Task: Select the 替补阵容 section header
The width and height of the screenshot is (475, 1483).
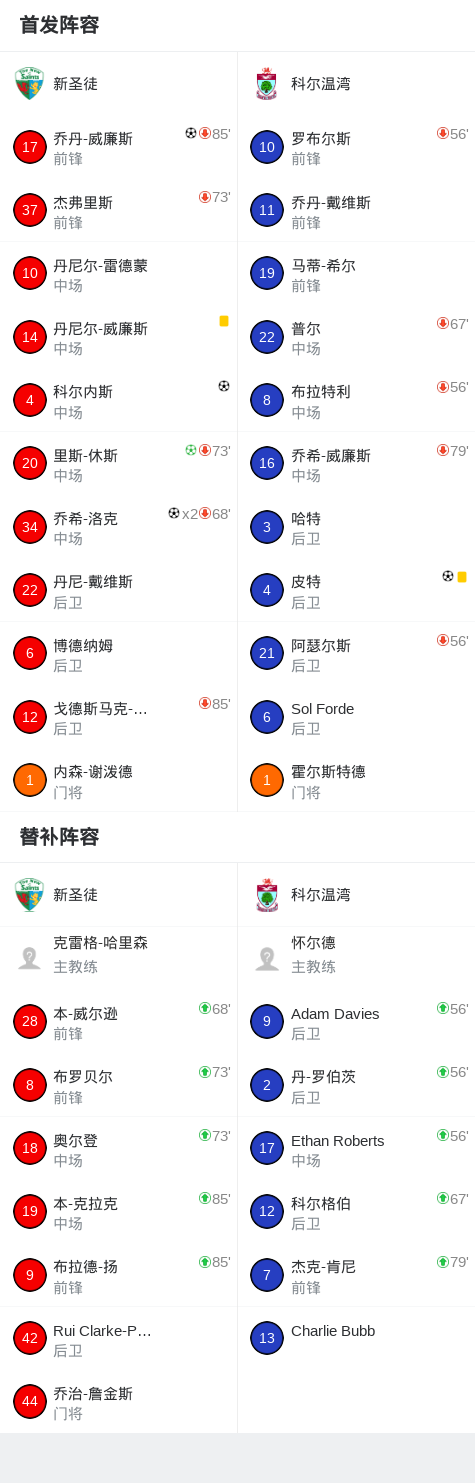Action: [59, 836]
